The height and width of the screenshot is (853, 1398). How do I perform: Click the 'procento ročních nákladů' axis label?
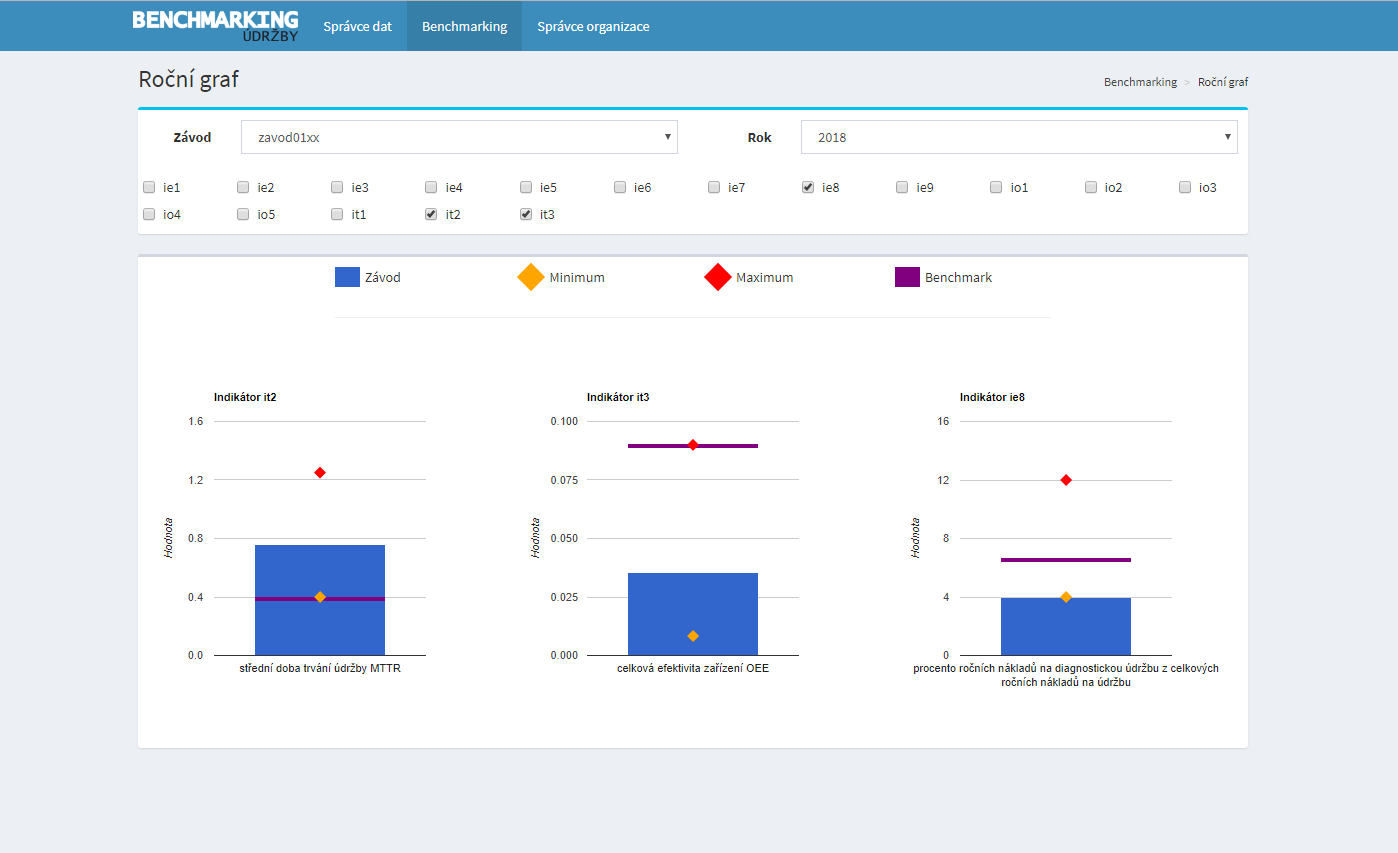(1066, 675)
